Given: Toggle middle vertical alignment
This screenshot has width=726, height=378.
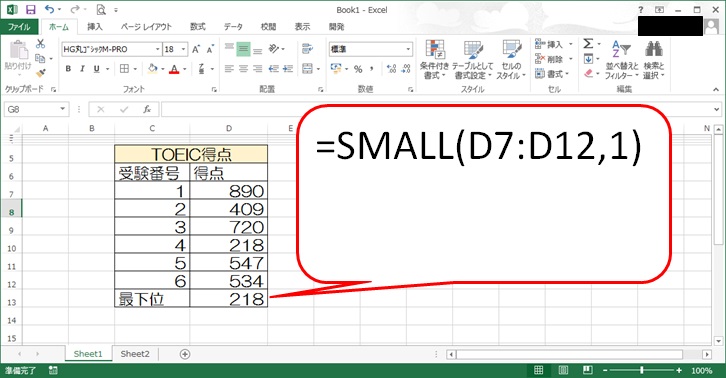Looking at the screenshot, I should point(244,49).
